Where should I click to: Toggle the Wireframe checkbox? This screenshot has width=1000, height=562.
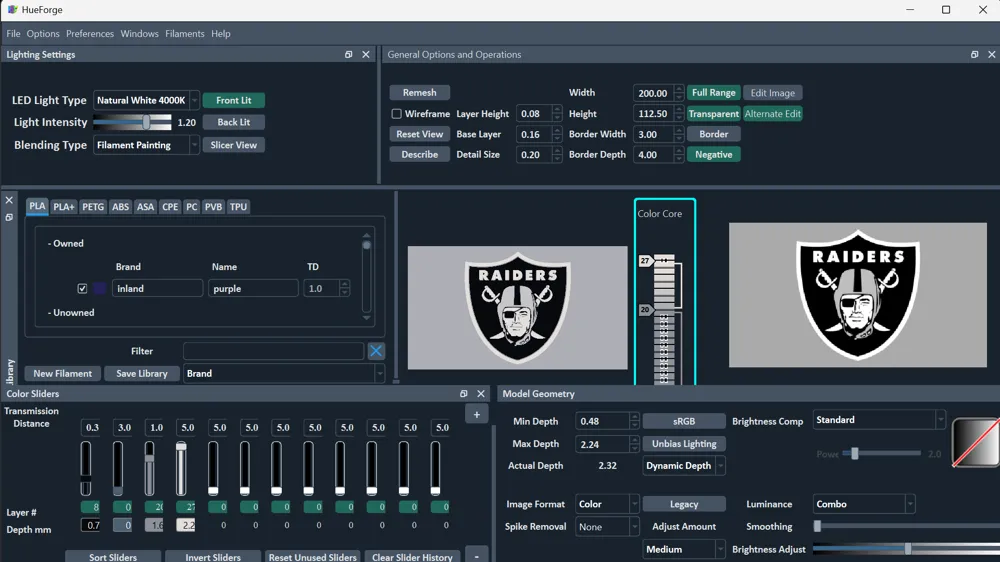coord(396,114)
